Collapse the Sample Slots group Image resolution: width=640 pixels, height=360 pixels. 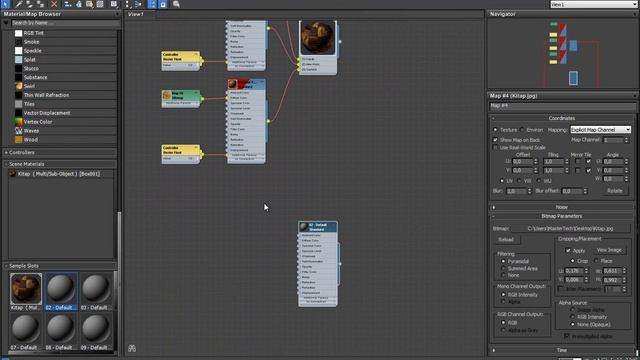(x=60, y=266)
